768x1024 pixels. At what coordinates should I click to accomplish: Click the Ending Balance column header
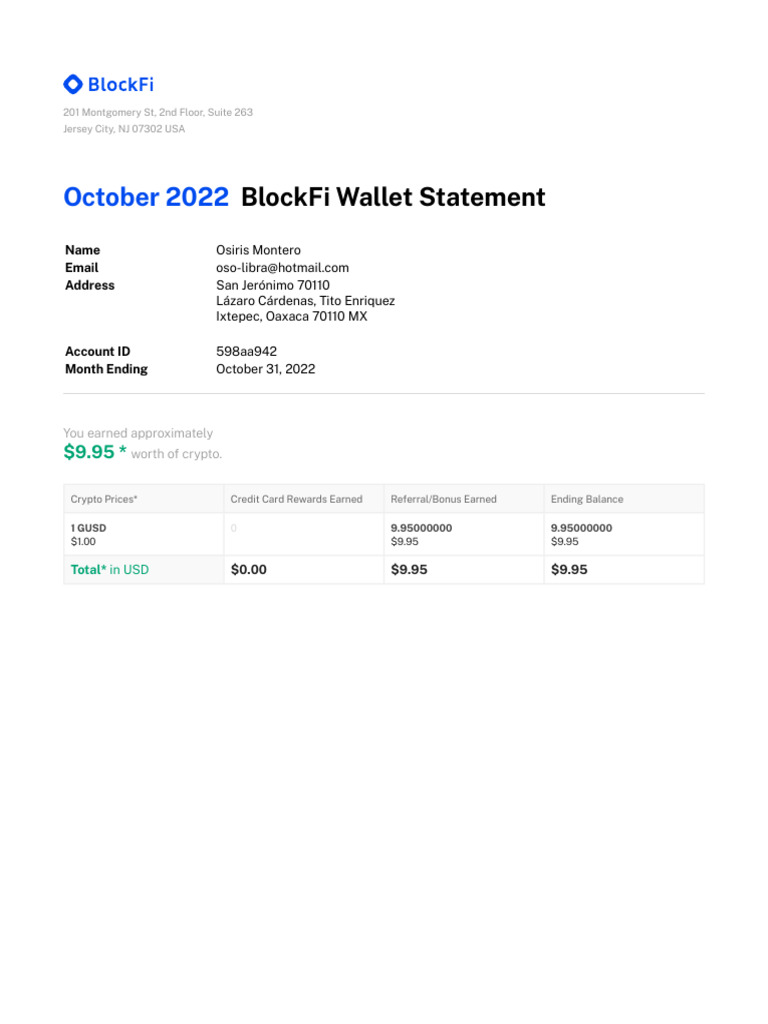click(x=587, y=499)
